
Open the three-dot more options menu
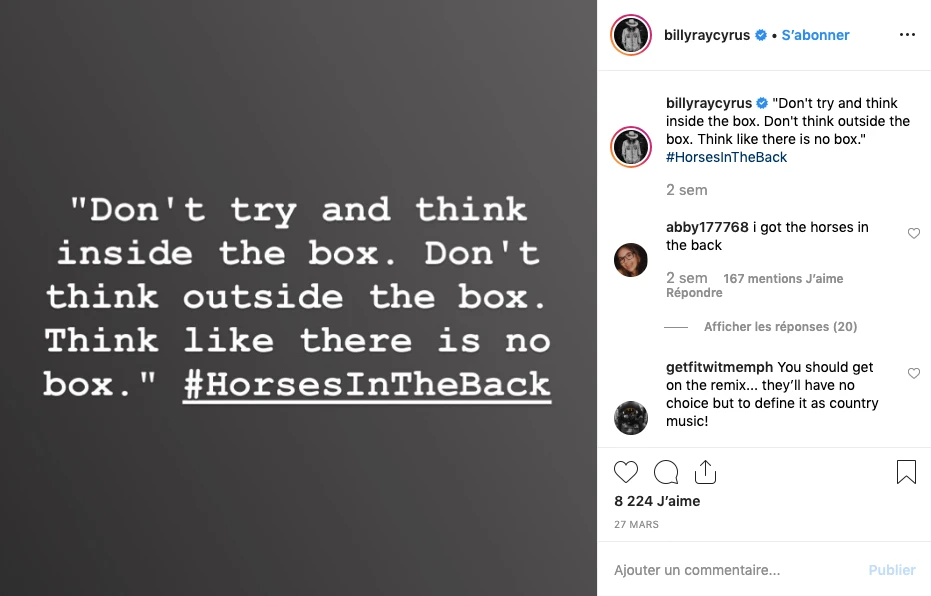click(x=907, y=35)
